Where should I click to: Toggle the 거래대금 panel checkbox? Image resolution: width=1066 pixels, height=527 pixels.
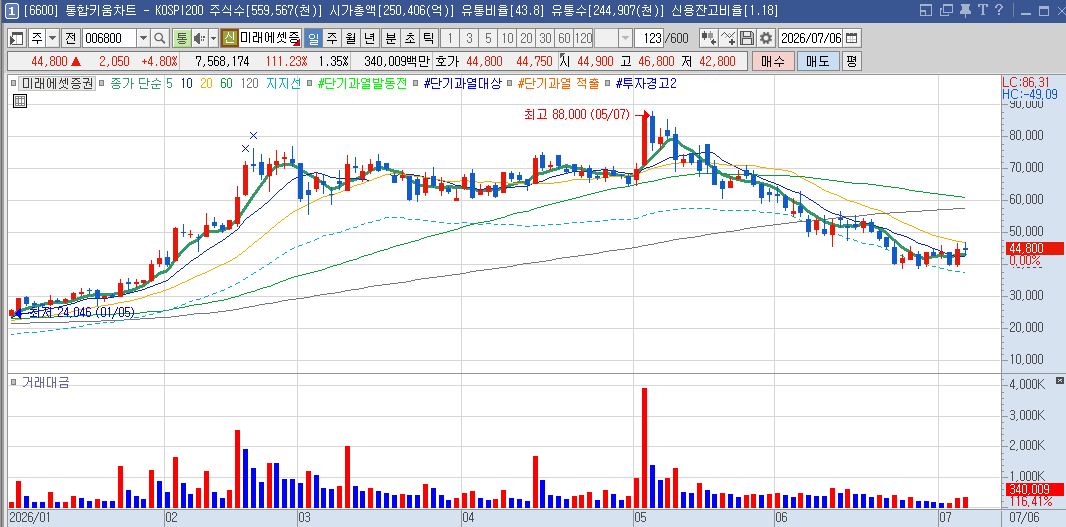[13, 382]
